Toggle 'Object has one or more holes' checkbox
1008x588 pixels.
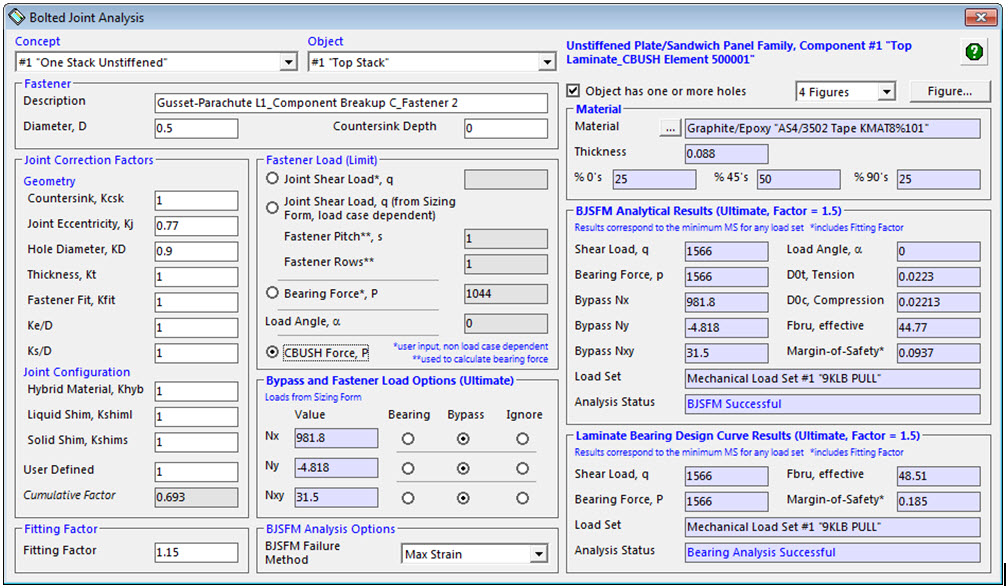pos(573,91)
